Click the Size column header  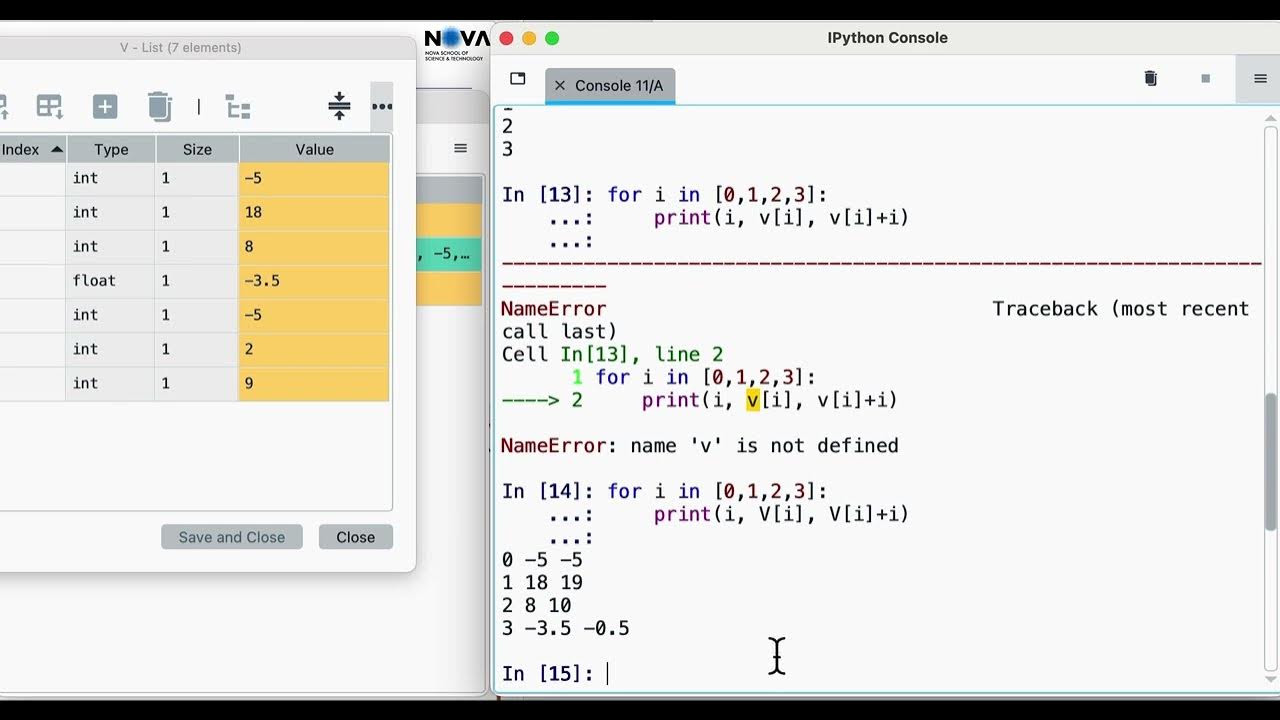pos(197,149)
